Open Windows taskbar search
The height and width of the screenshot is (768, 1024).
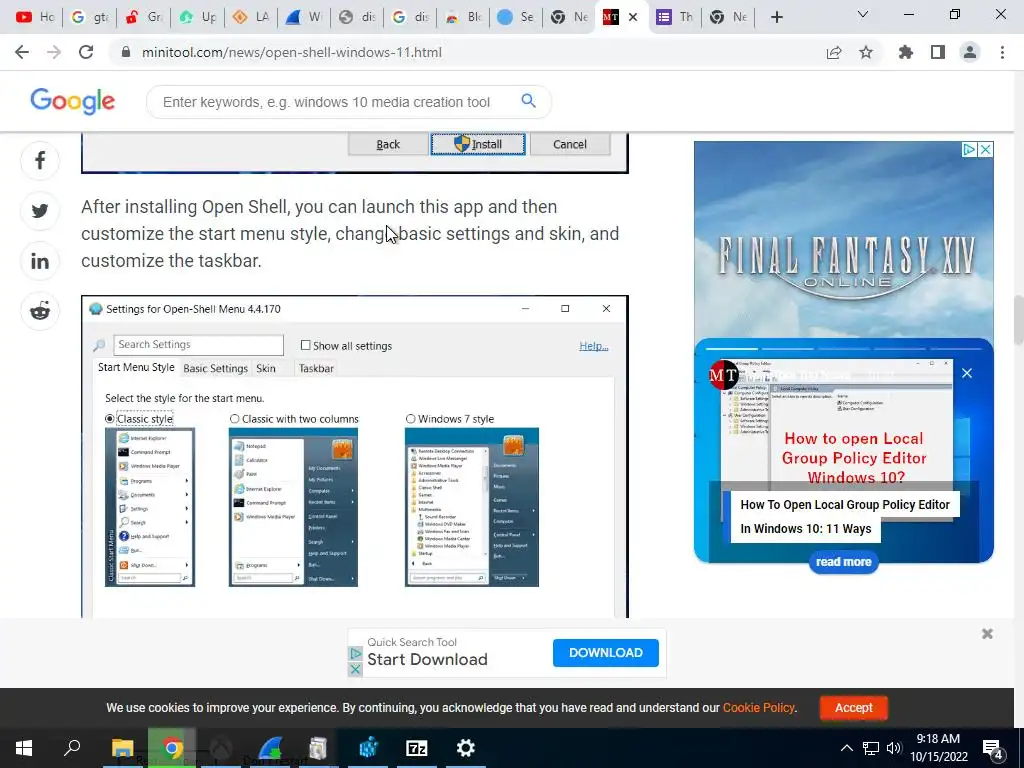coord(72,748)
